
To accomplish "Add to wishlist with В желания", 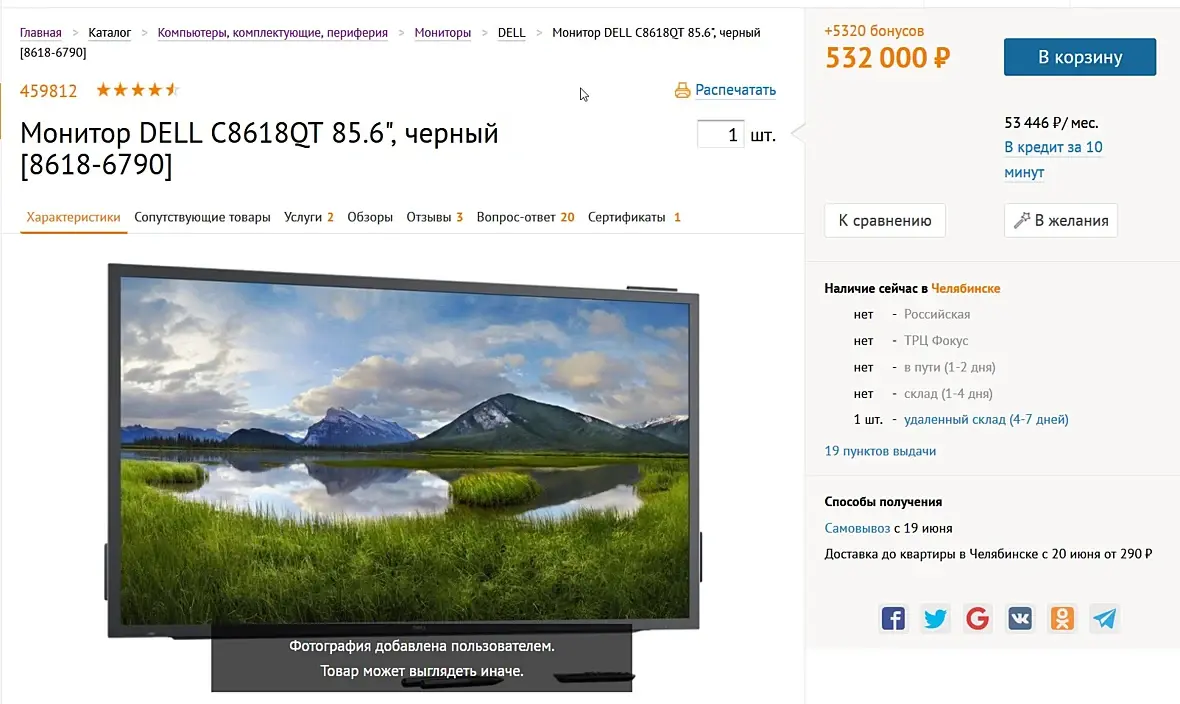I will [1061, 221].
